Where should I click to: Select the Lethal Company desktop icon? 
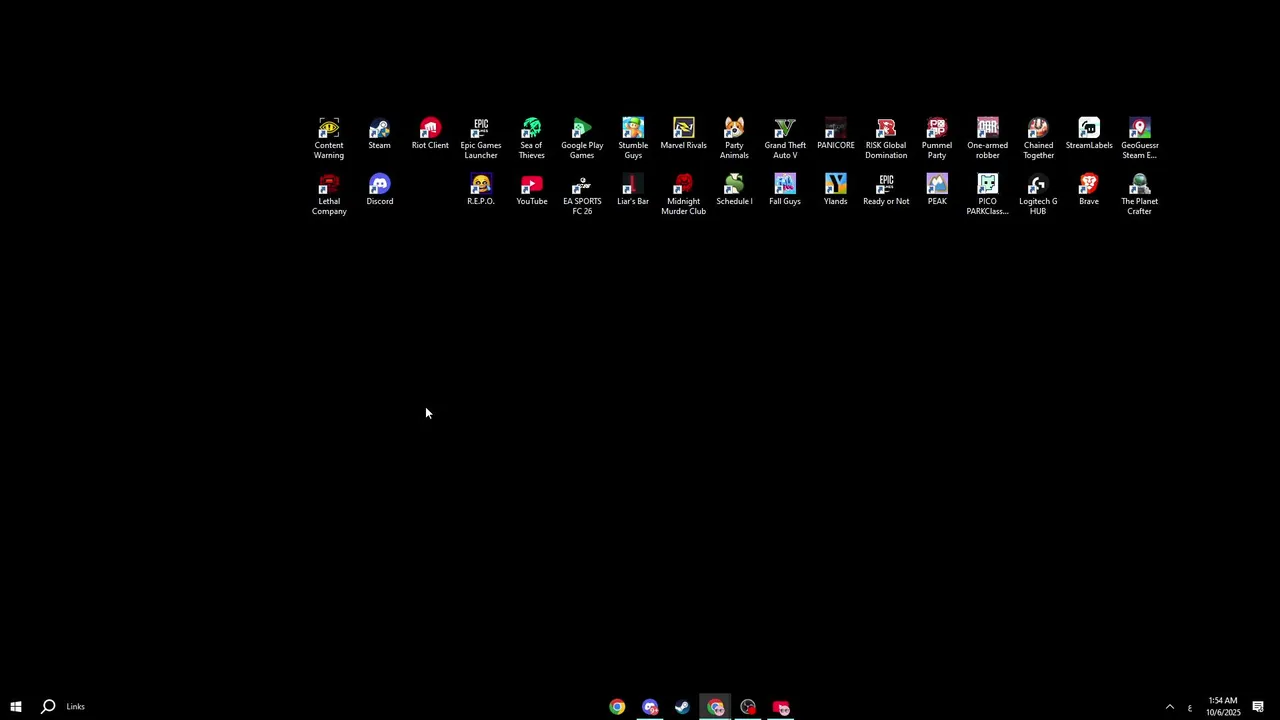coord(329,194)
